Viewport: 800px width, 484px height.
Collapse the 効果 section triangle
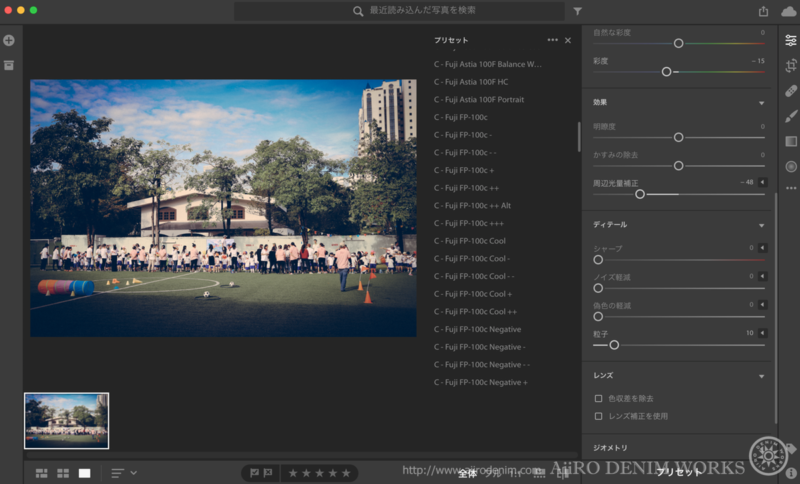click(762, 103)
